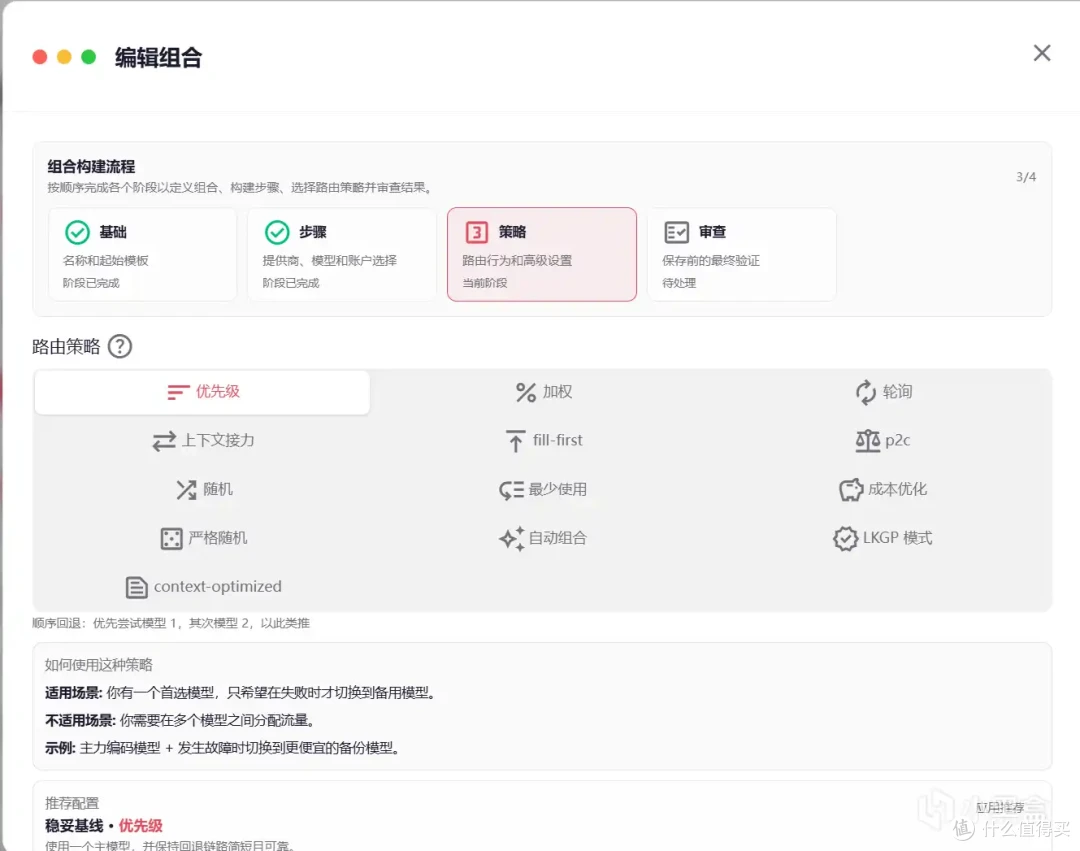The width and height of the screenshot is (1080, 851).
Task: Click the 应用推荐 button
Action: [x=1000, y=807]
